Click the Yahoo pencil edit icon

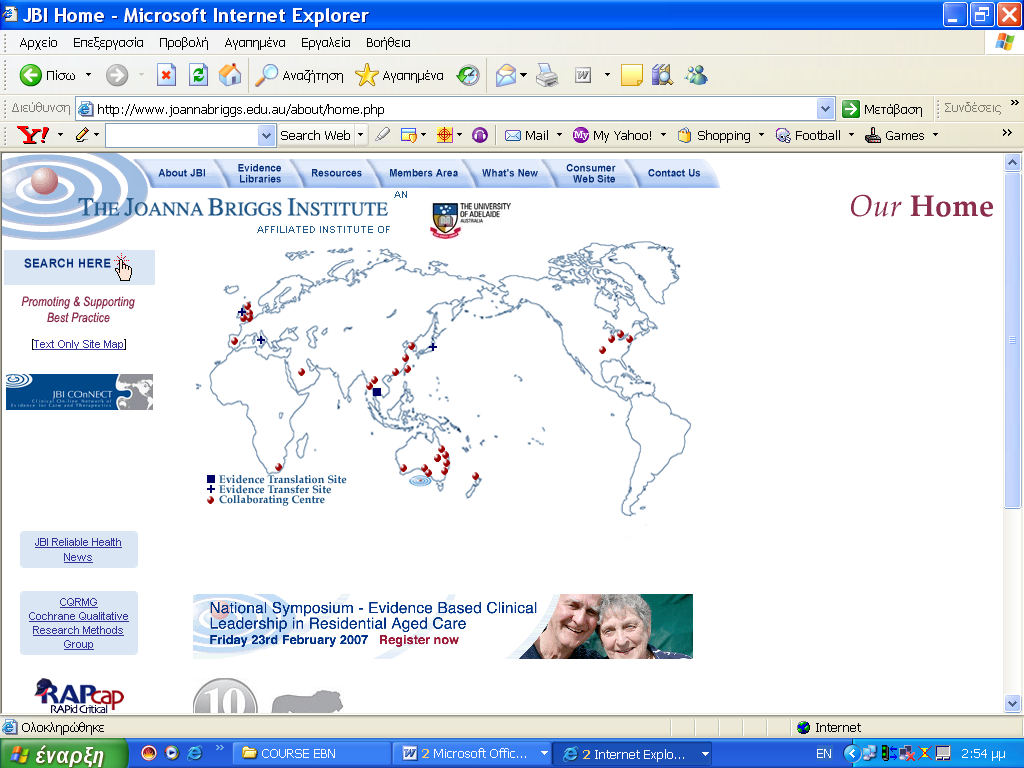click(82, 135)
